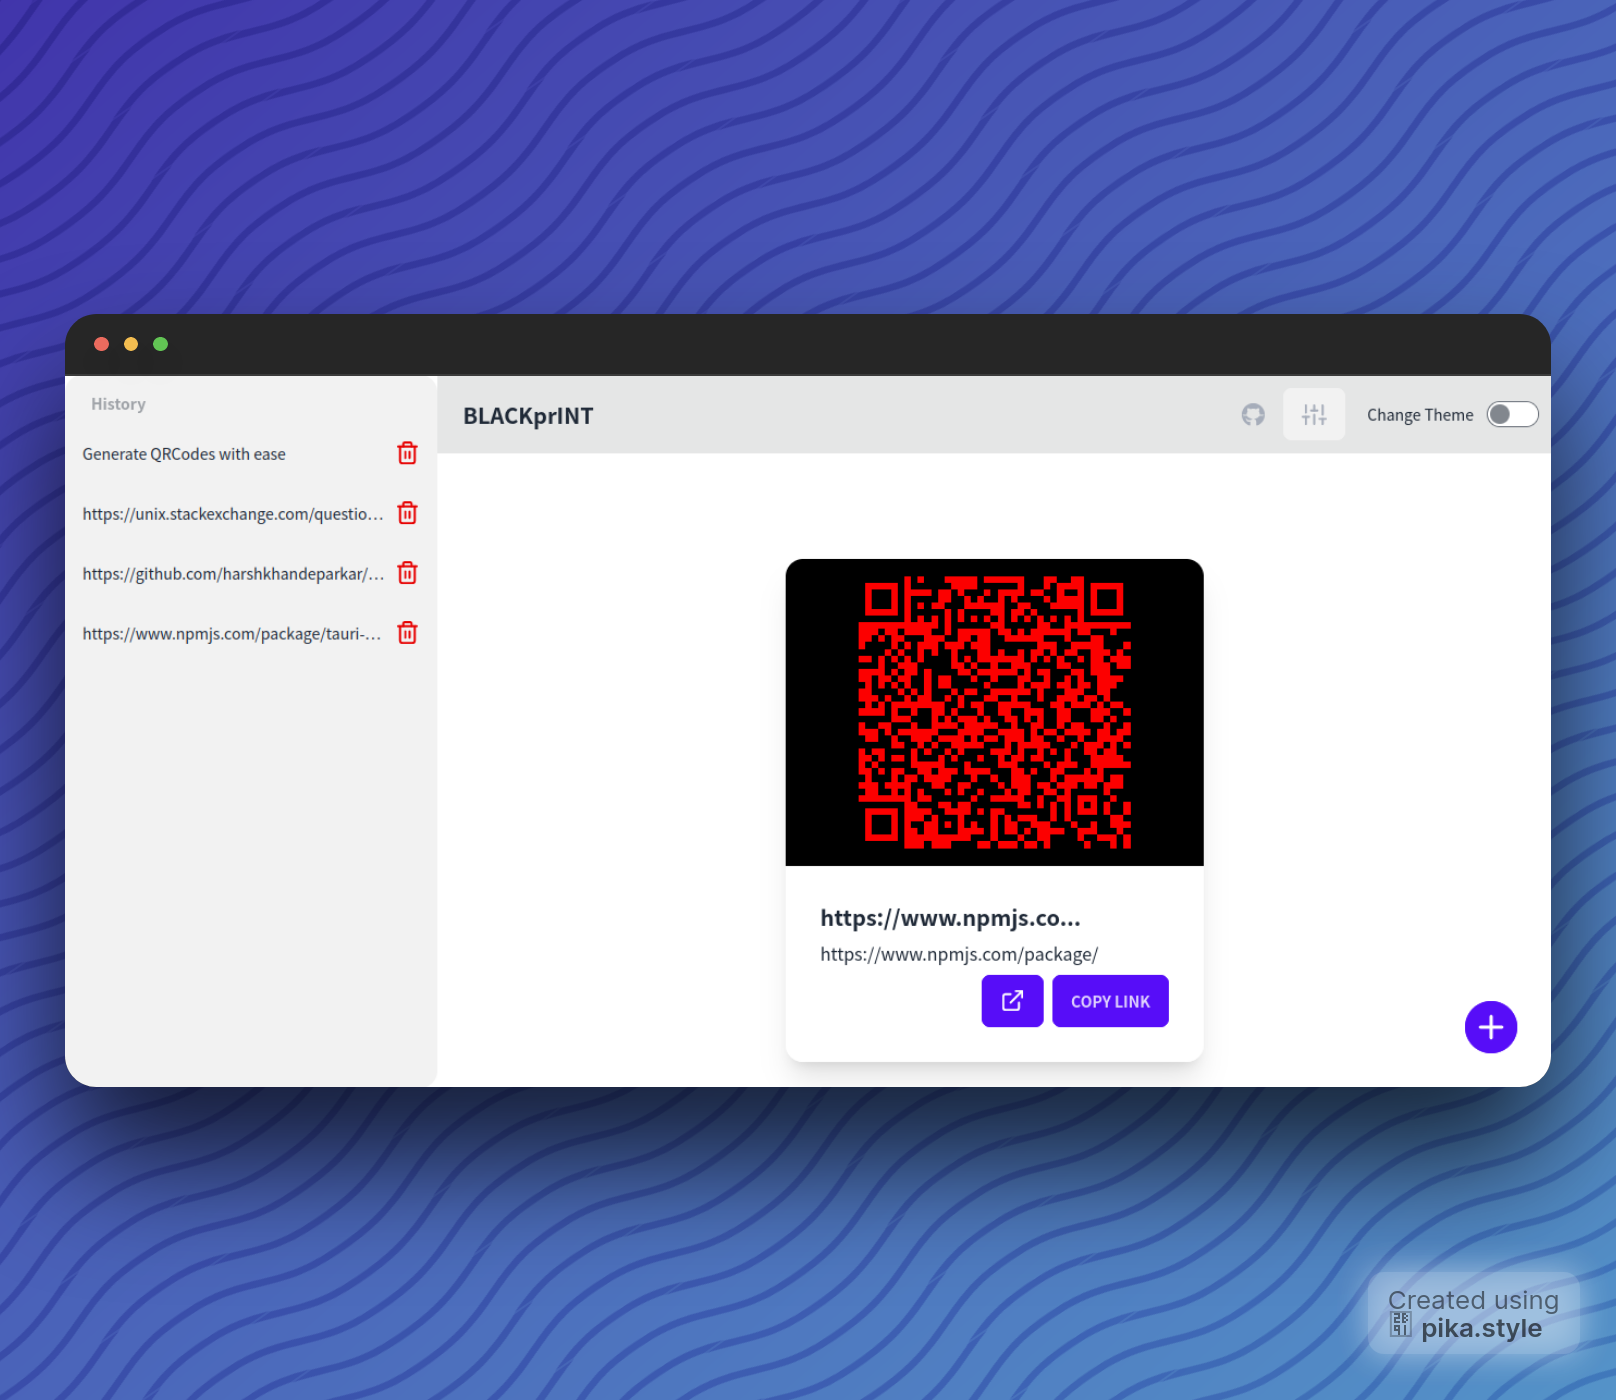The width and height of the screenshot is (1616, 1400).
Task: Click the bold 'https://www.npmjs.co...' card title
Action: click(950, 918)
